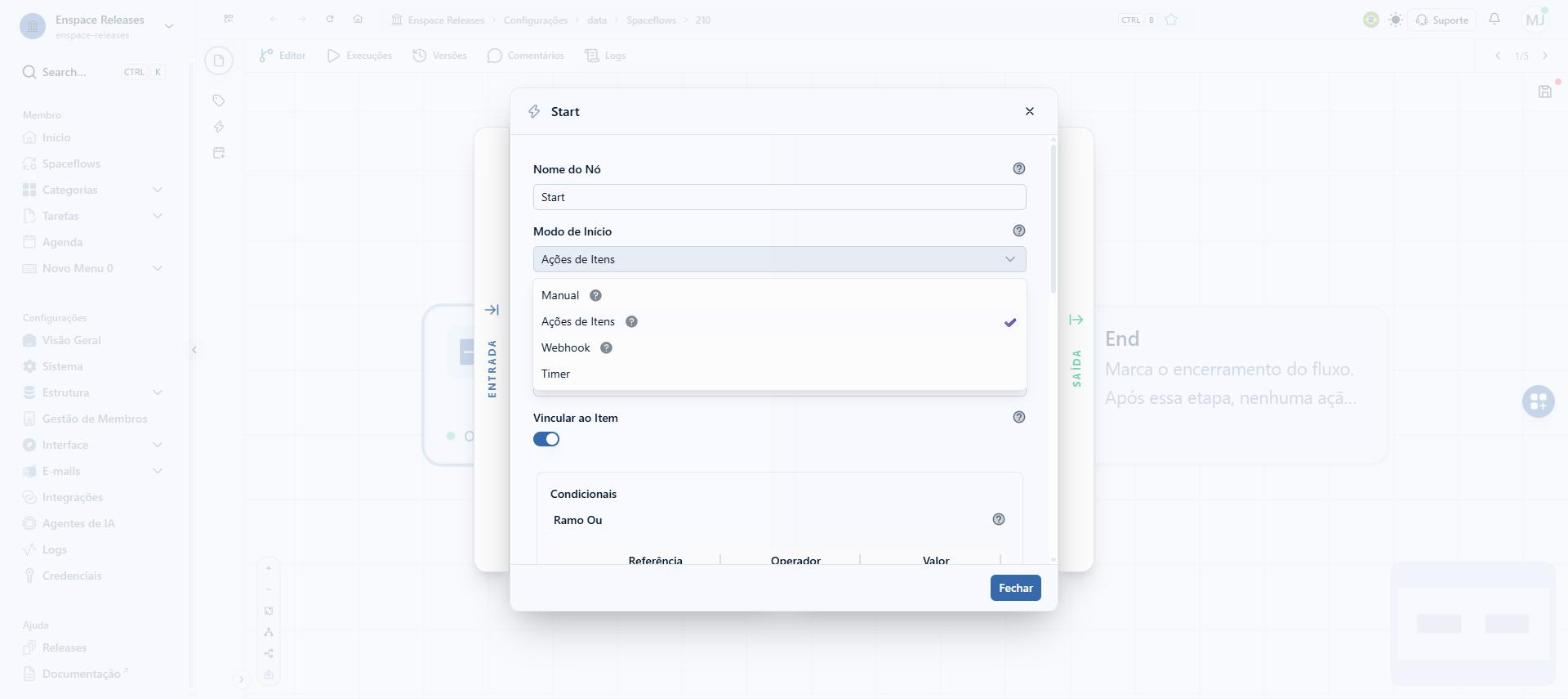Open the Enspace Releases workspace switcher chevron
1568x699 pixels.
point(168,26)
